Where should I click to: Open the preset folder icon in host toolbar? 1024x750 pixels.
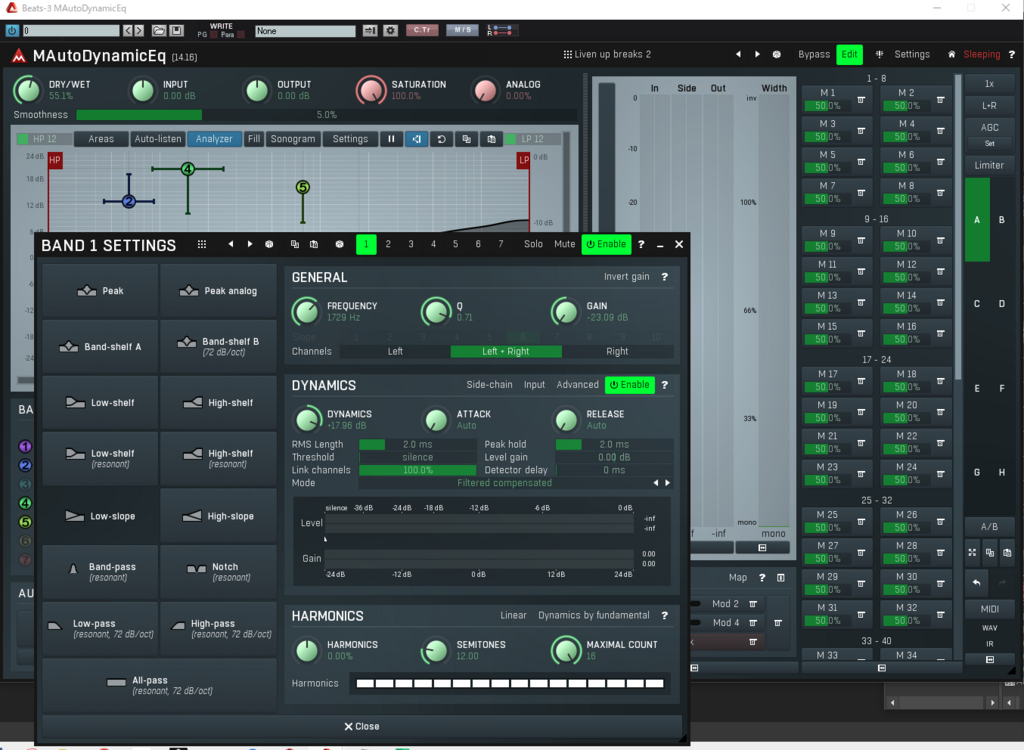pos(159,31)
